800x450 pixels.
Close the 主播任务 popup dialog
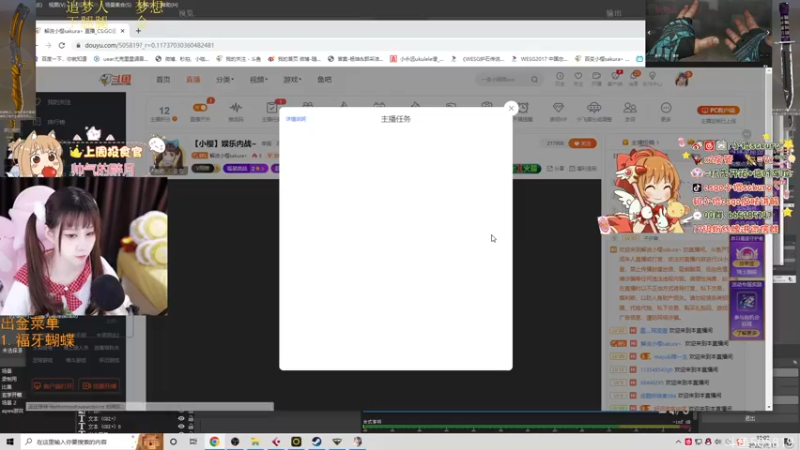tap(511, 108)
